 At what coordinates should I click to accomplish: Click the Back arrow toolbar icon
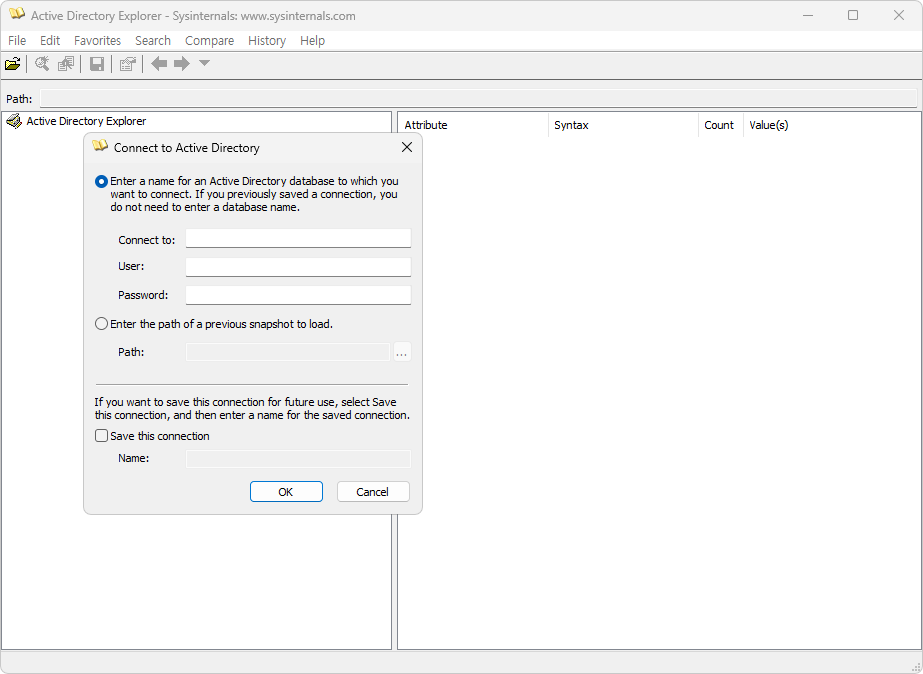(159, 64)
